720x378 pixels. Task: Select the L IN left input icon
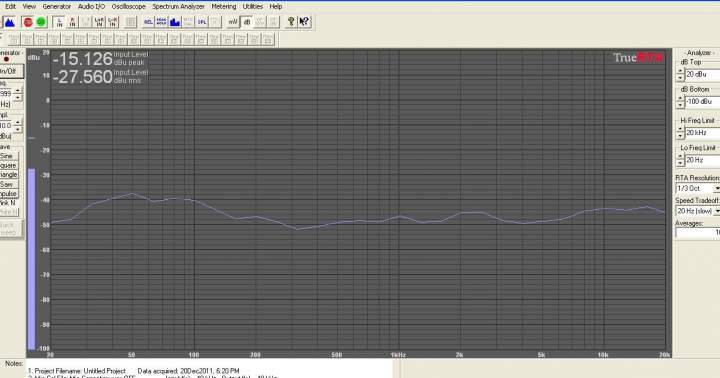[x=59, y=22]
